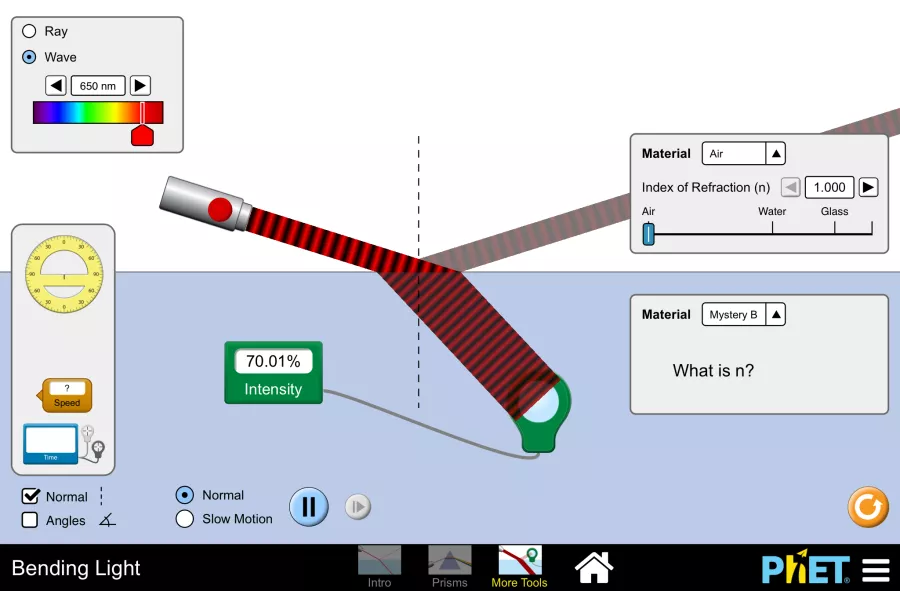Toggle the Normal line checkbox
900x591 pixels.
30,496
